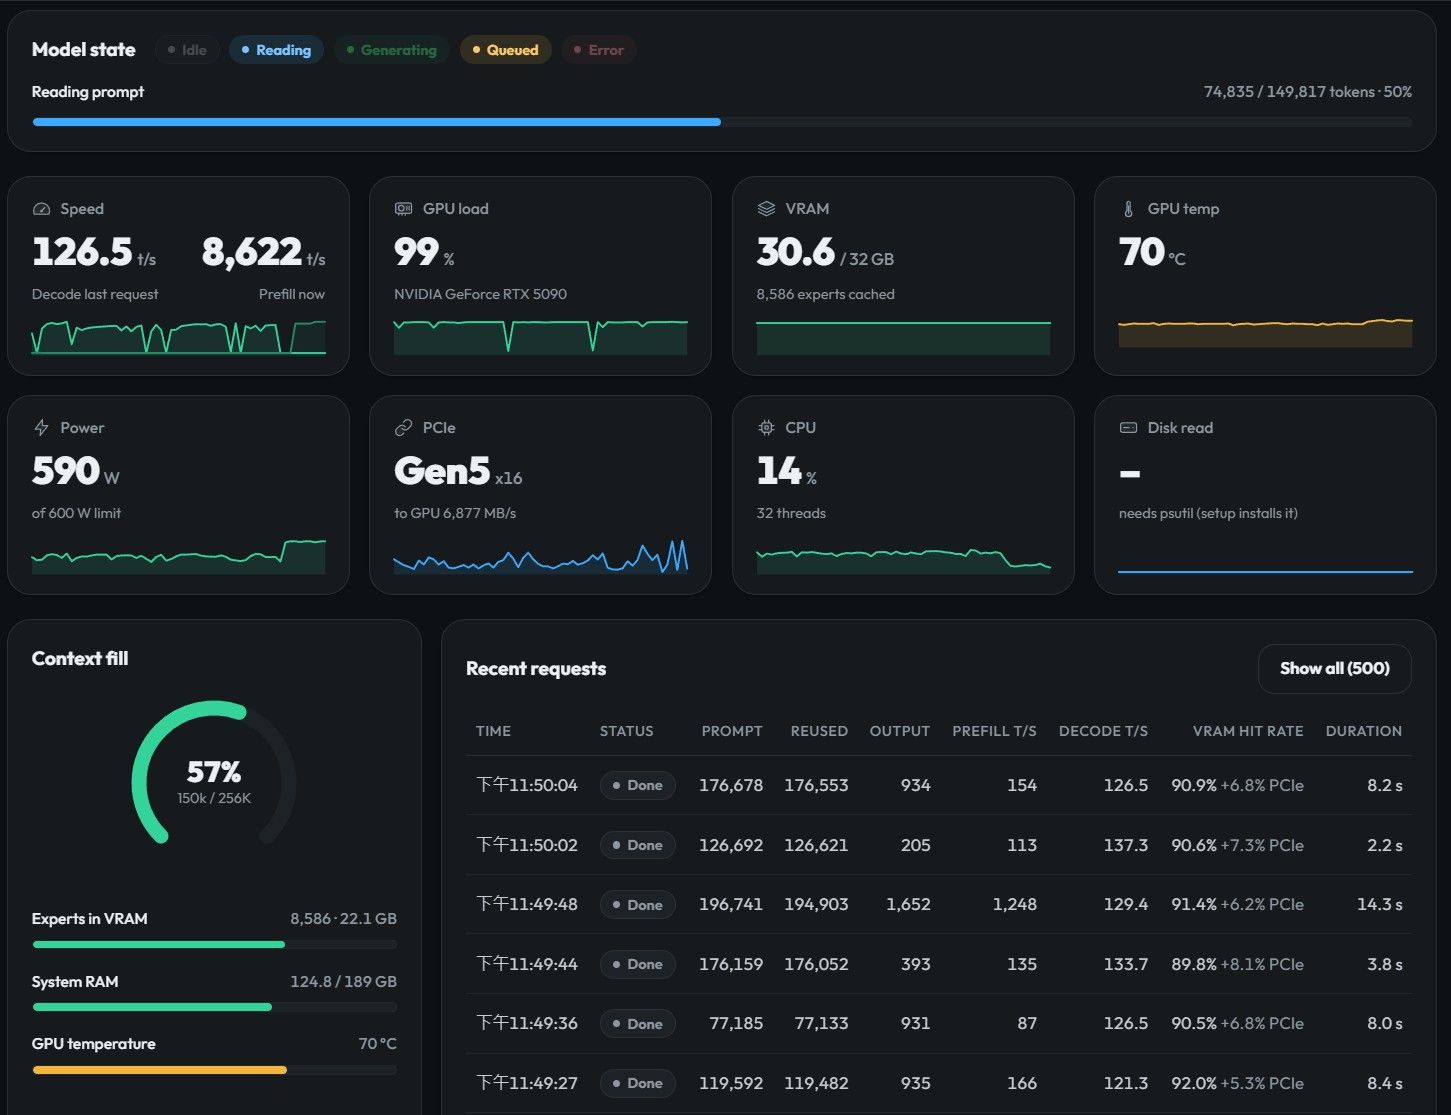Click the hit rate 89.8% +8.1% PCIe
Image resolution: width=1451 pixels, height=1115 pixels.
click(1237, 964)
